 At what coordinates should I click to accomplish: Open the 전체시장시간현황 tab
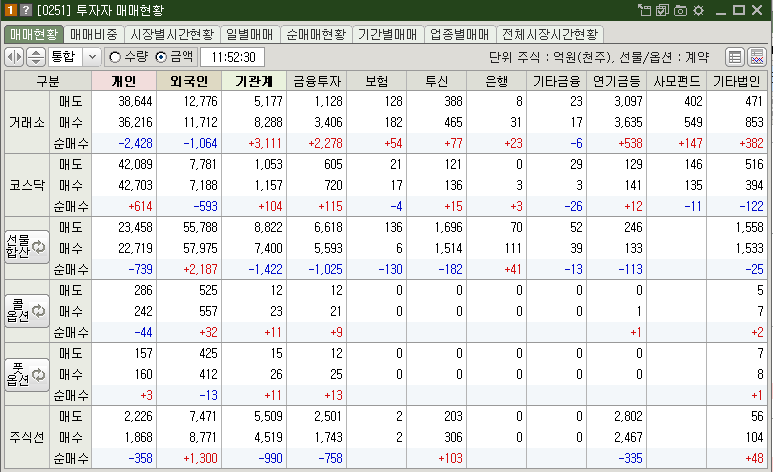[x=550, y=34]
